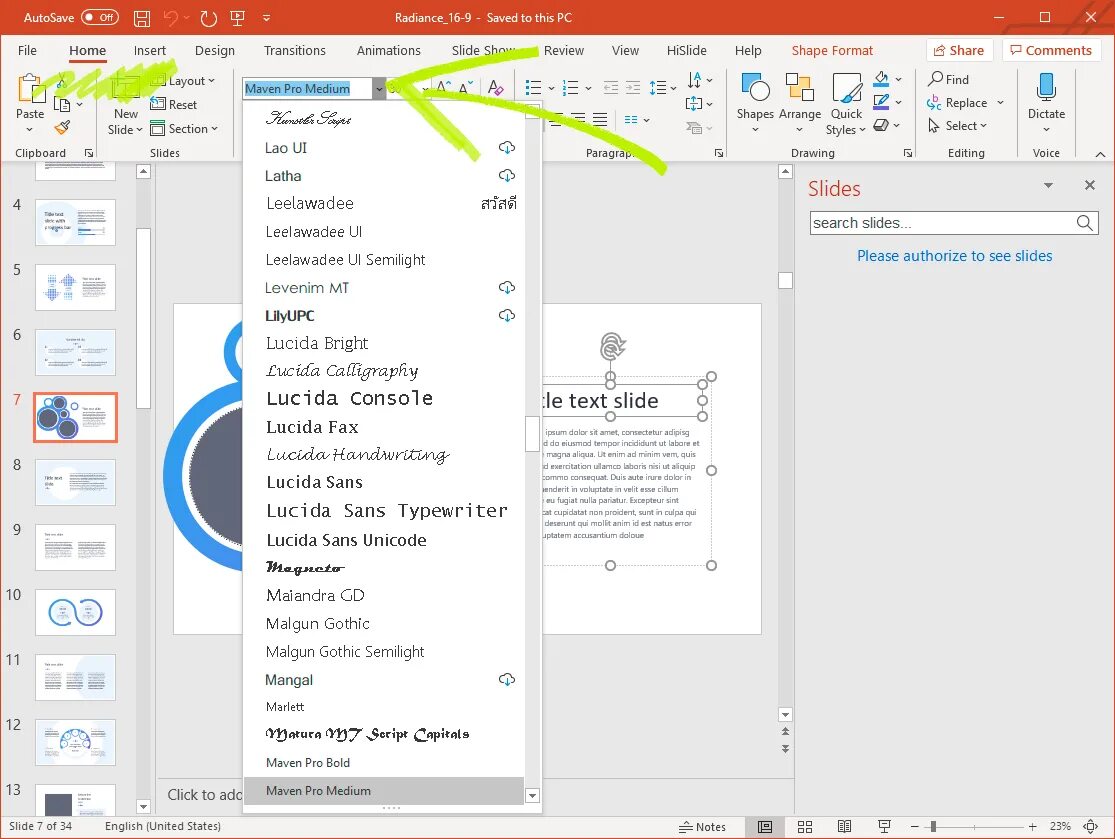Increase the list indent level

coord(633,87)
